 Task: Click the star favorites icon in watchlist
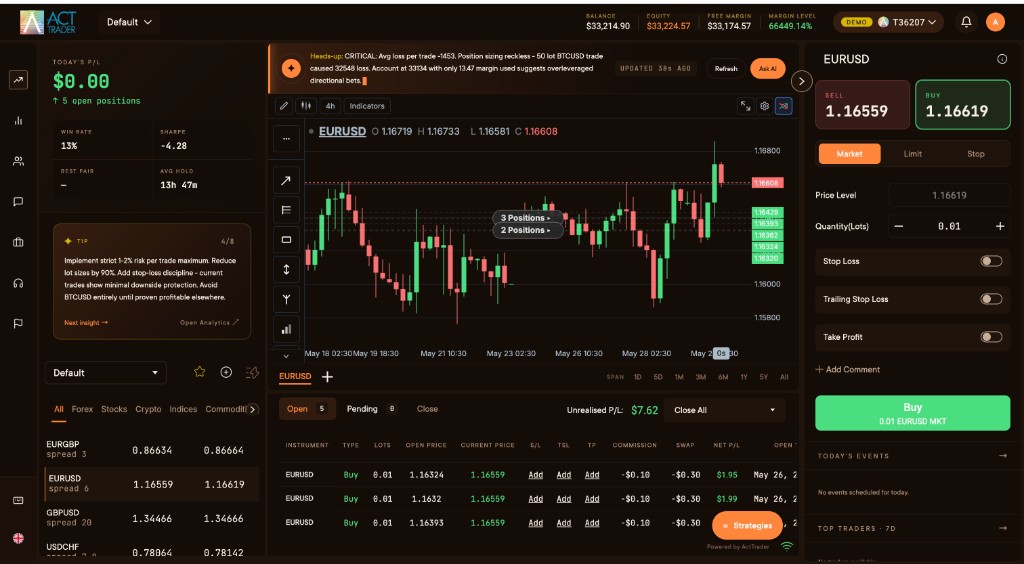pos(200,372)
